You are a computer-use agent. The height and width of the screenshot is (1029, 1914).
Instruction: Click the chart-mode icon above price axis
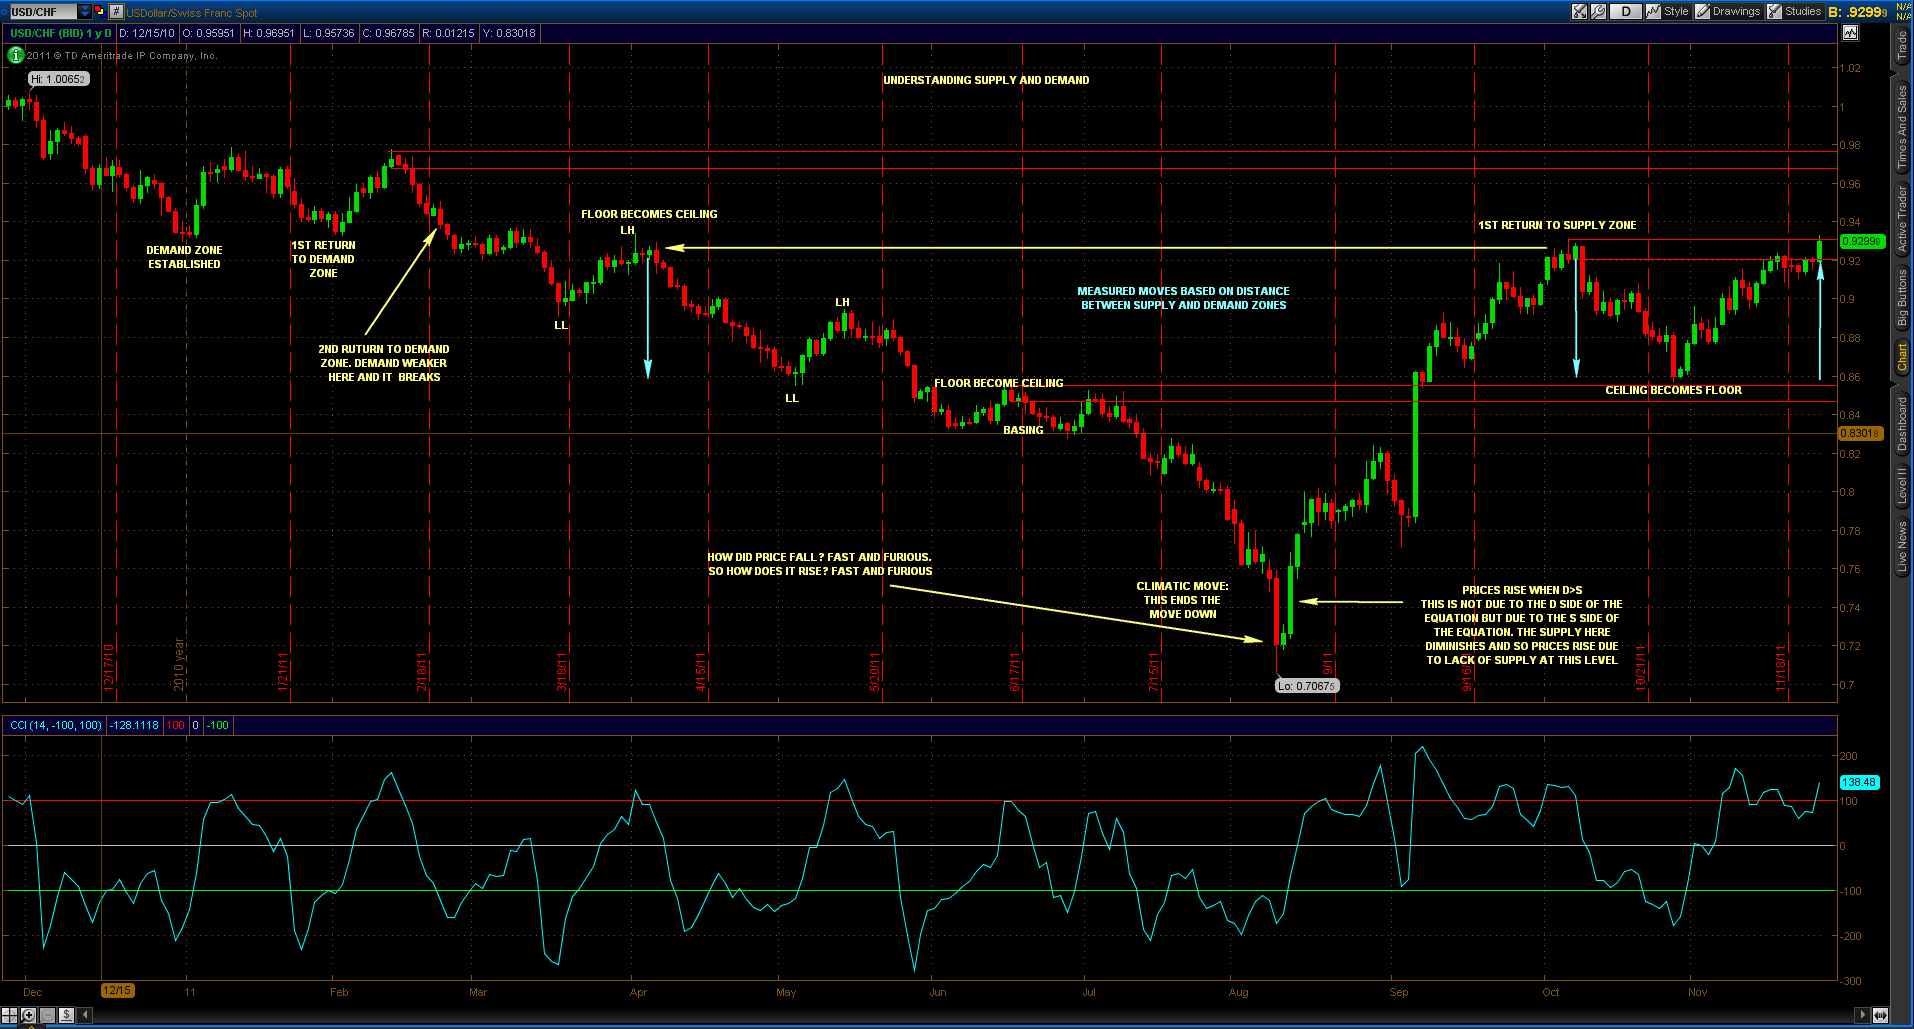click(x=1850, y=33)
